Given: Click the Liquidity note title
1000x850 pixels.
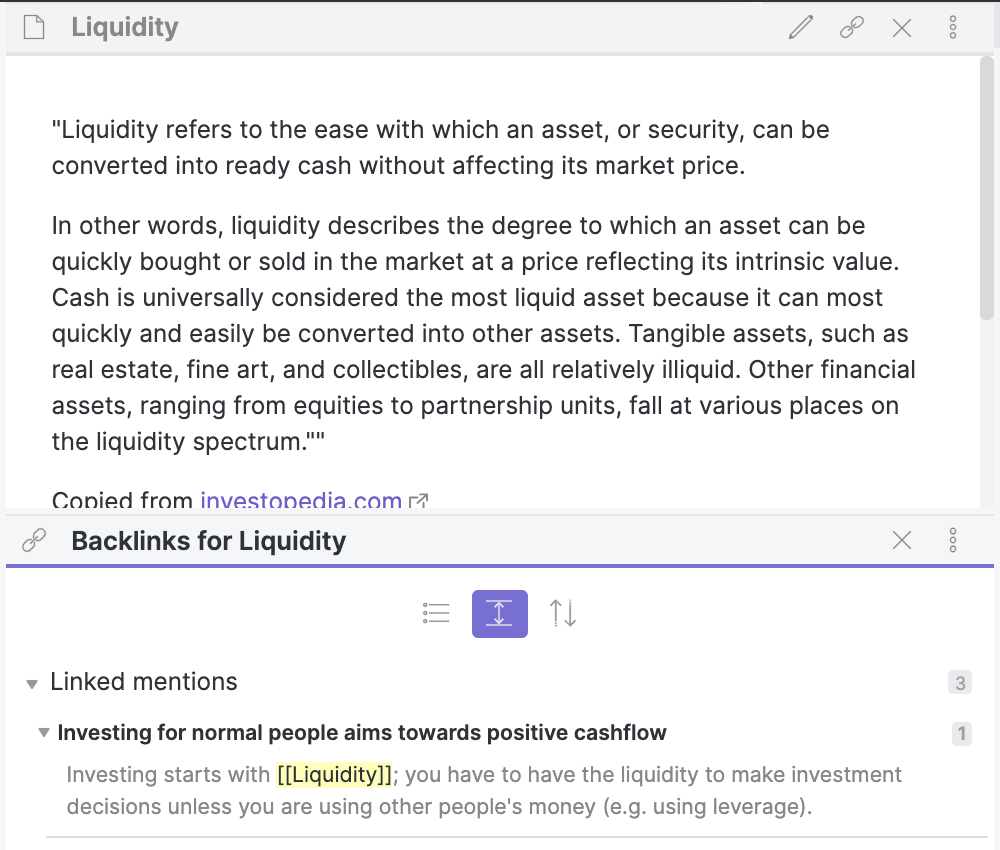Looking at the screenshot, I should (125, 27).
